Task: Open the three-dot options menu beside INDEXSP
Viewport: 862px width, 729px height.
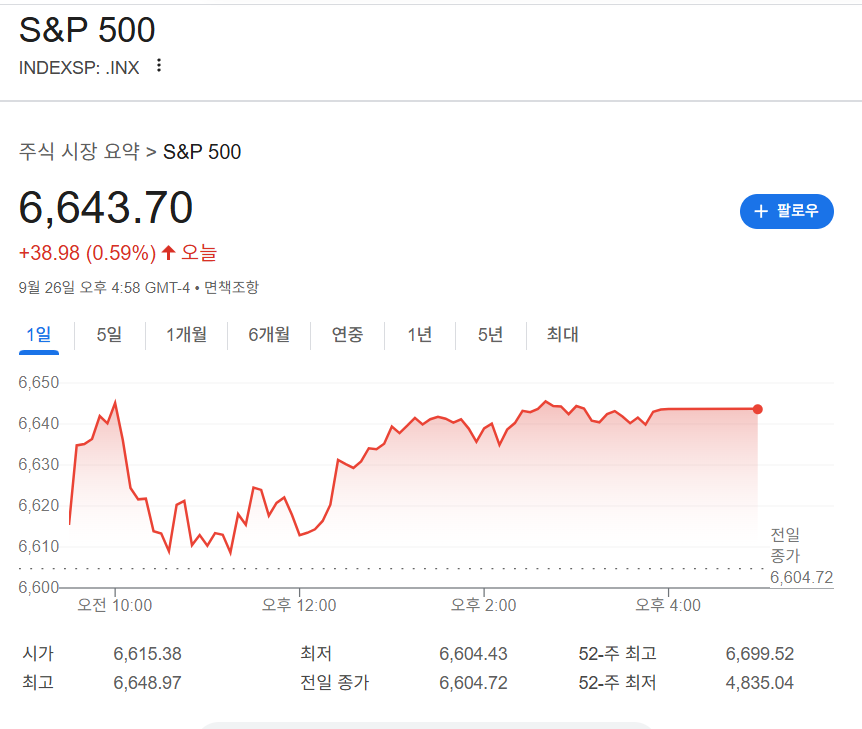Action: tap(158, 64)
